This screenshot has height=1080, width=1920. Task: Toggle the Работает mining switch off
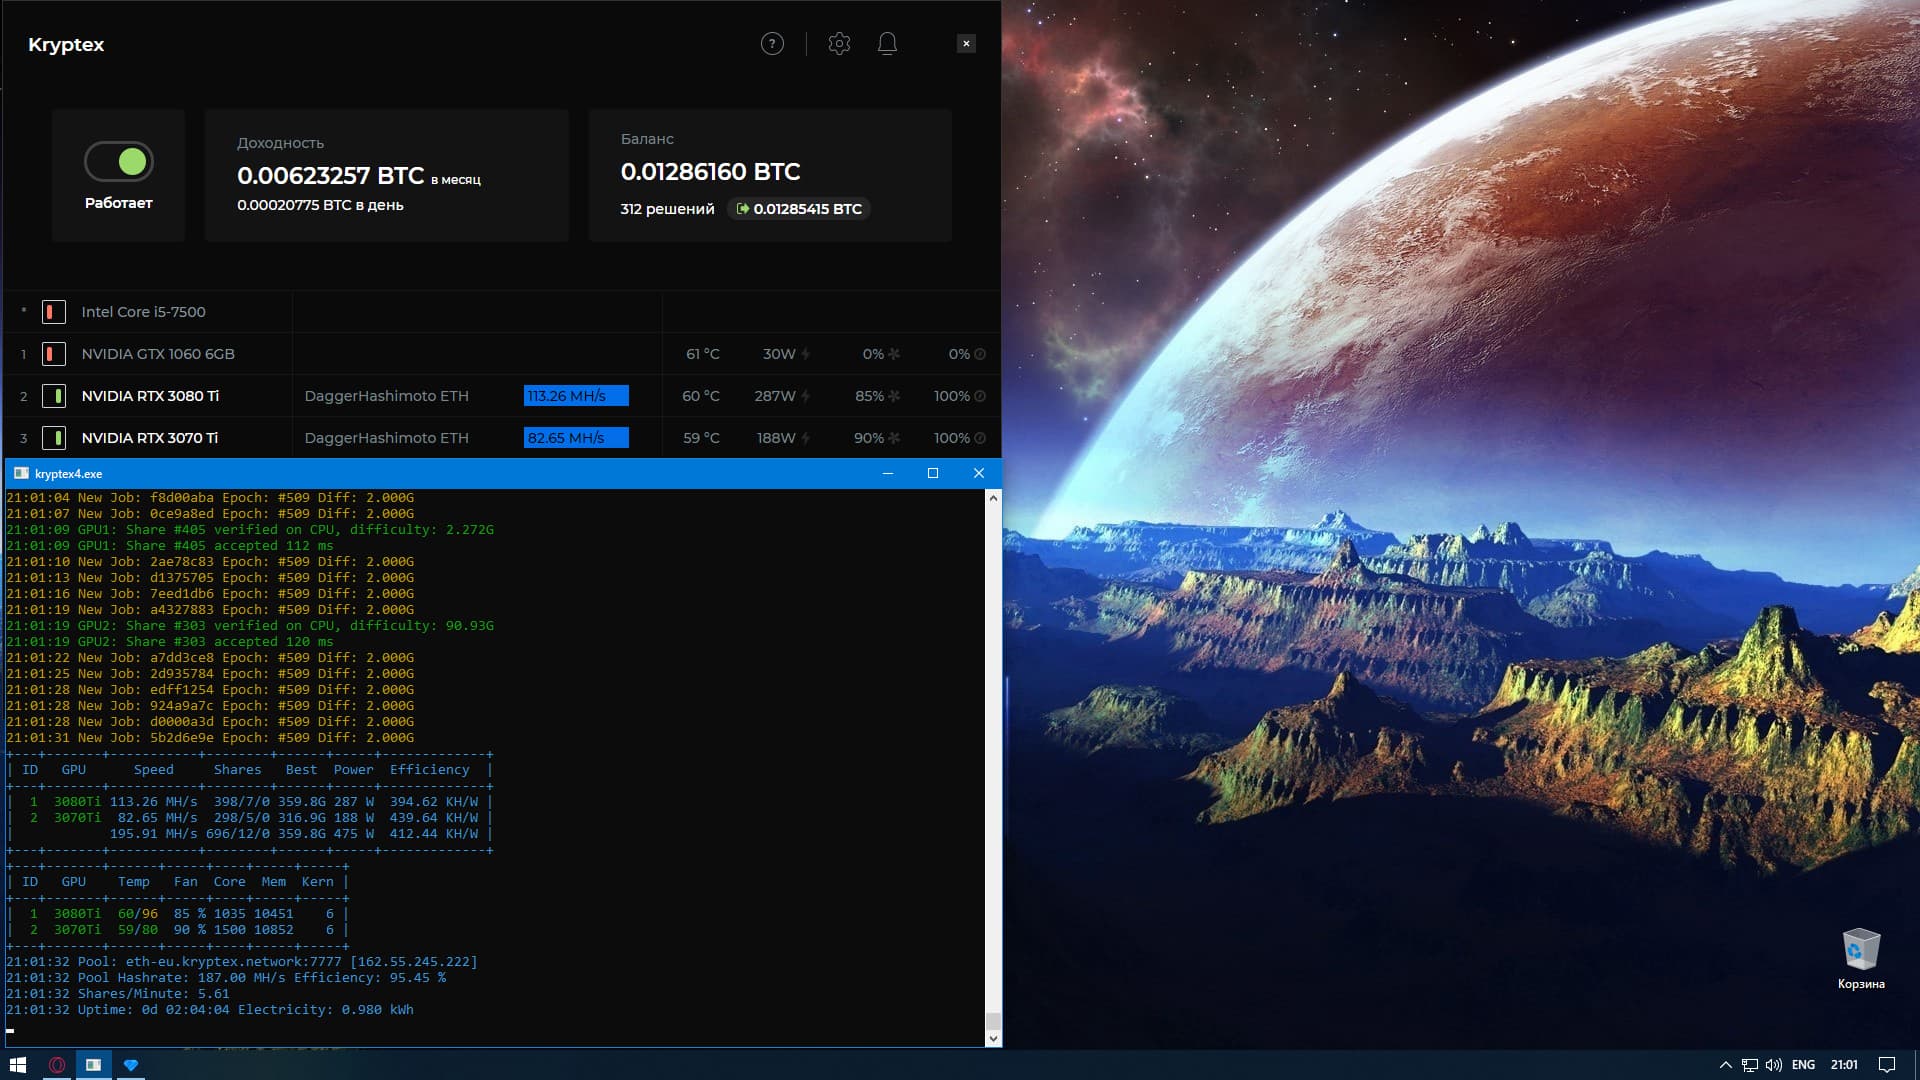pos(119,161)
